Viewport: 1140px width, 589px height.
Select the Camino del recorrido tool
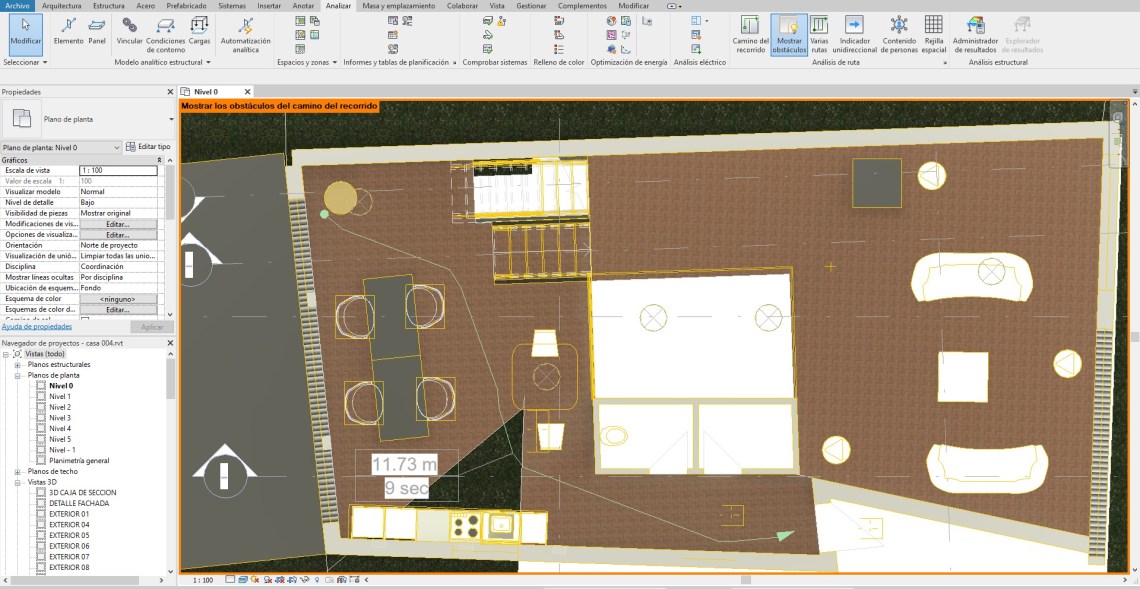tap(750, 33)
